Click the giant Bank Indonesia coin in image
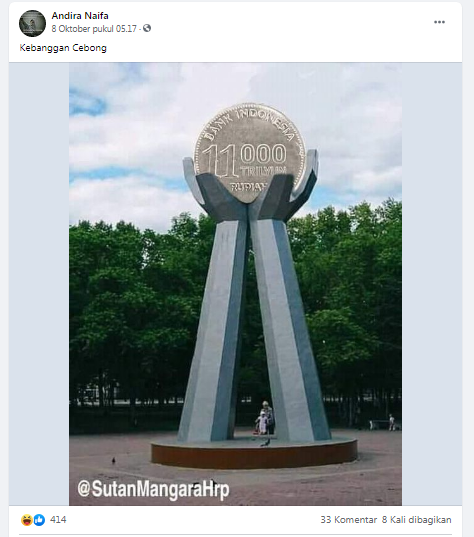 [249, 153]
